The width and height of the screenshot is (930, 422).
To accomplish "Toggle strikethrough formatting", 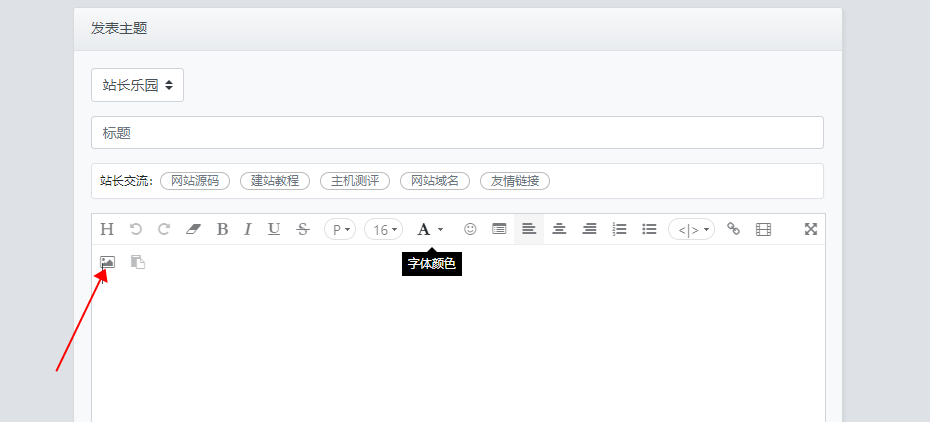I will point(303,229).
